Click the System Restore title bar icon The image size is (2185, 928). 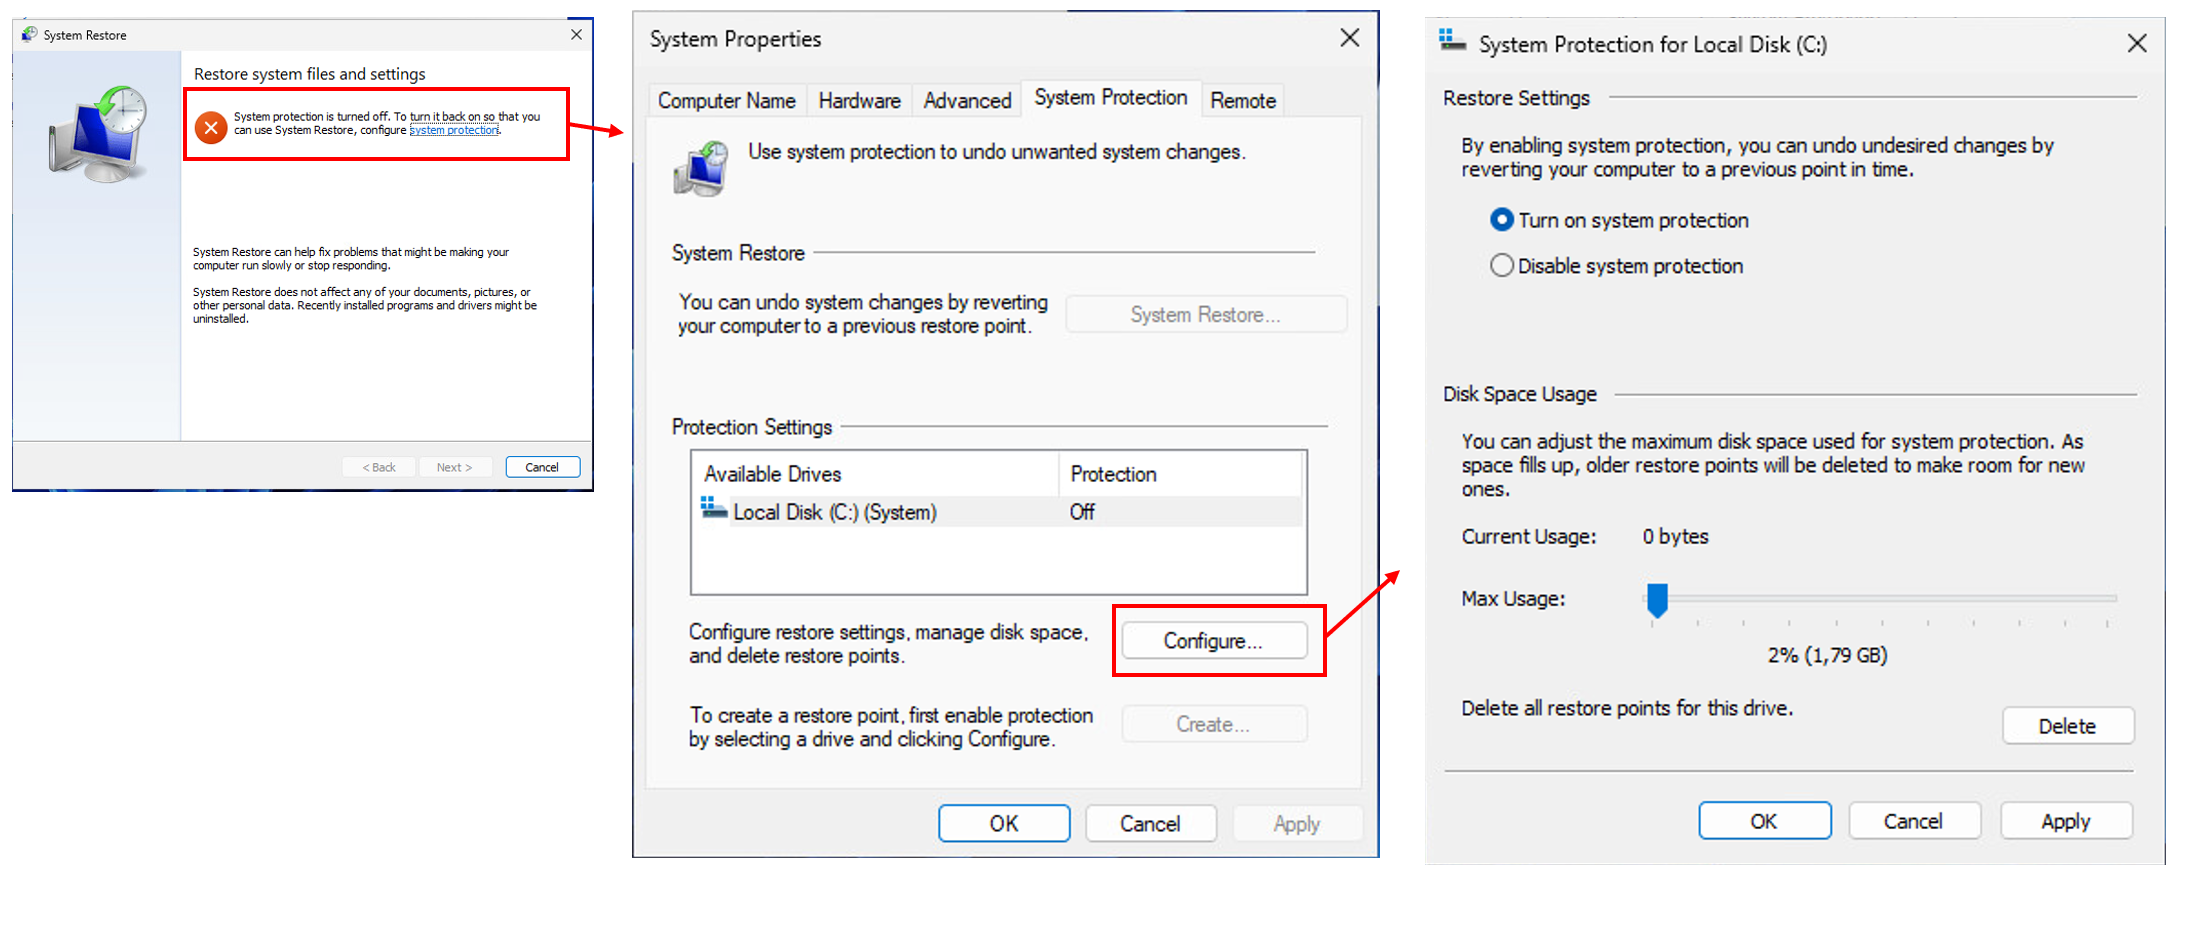pyautogui.click(x=29, y=35)
